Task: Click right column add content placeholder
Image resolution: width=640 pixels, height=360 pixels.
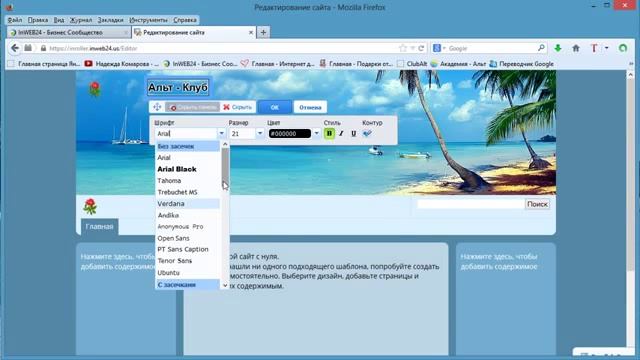Action: (x=499, y=262)
